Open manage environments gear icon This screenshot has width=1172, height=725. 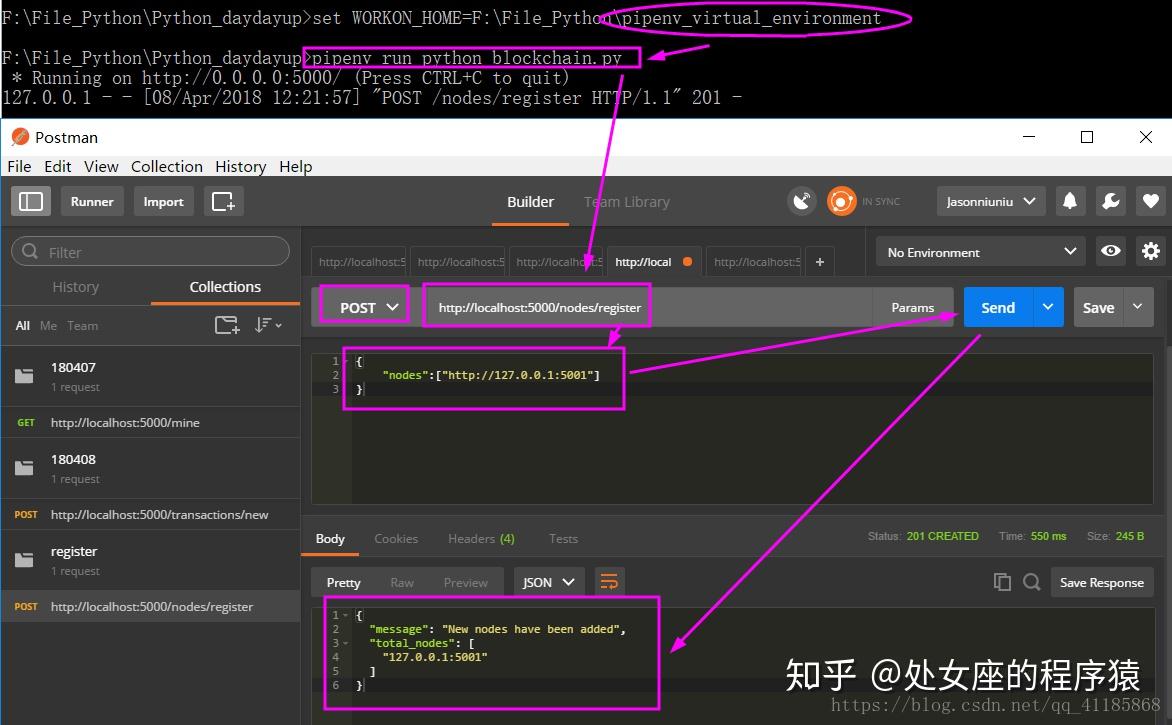[x=1151, y=251]
